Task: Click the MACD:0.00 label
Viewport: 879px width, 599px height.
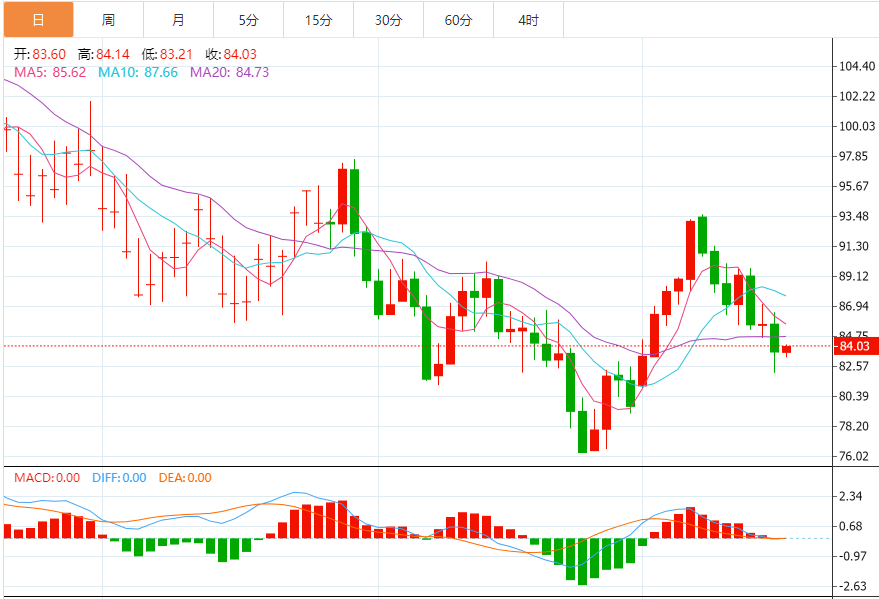Action: [47, 478]
